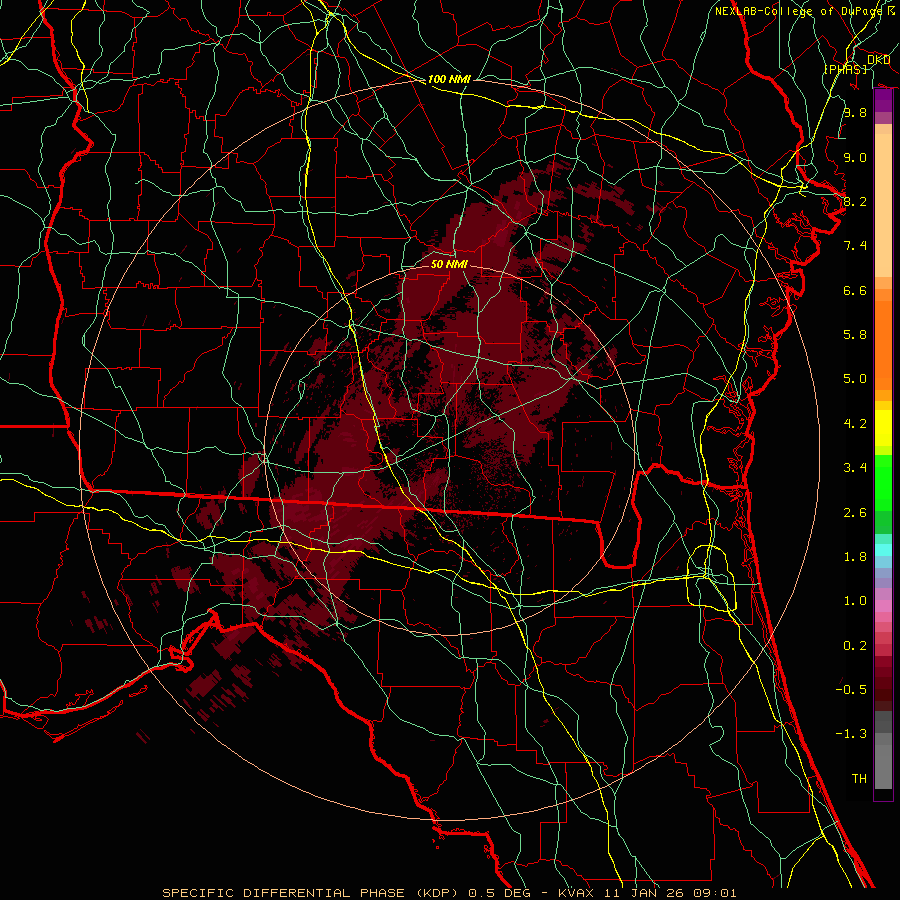Click the pink segment of the color bar

pyautogui.click(x=883, y=606)
